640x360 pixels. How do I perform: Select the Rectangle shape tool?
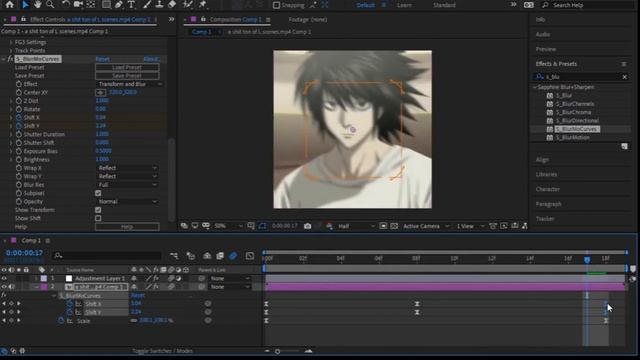(106, 4)
